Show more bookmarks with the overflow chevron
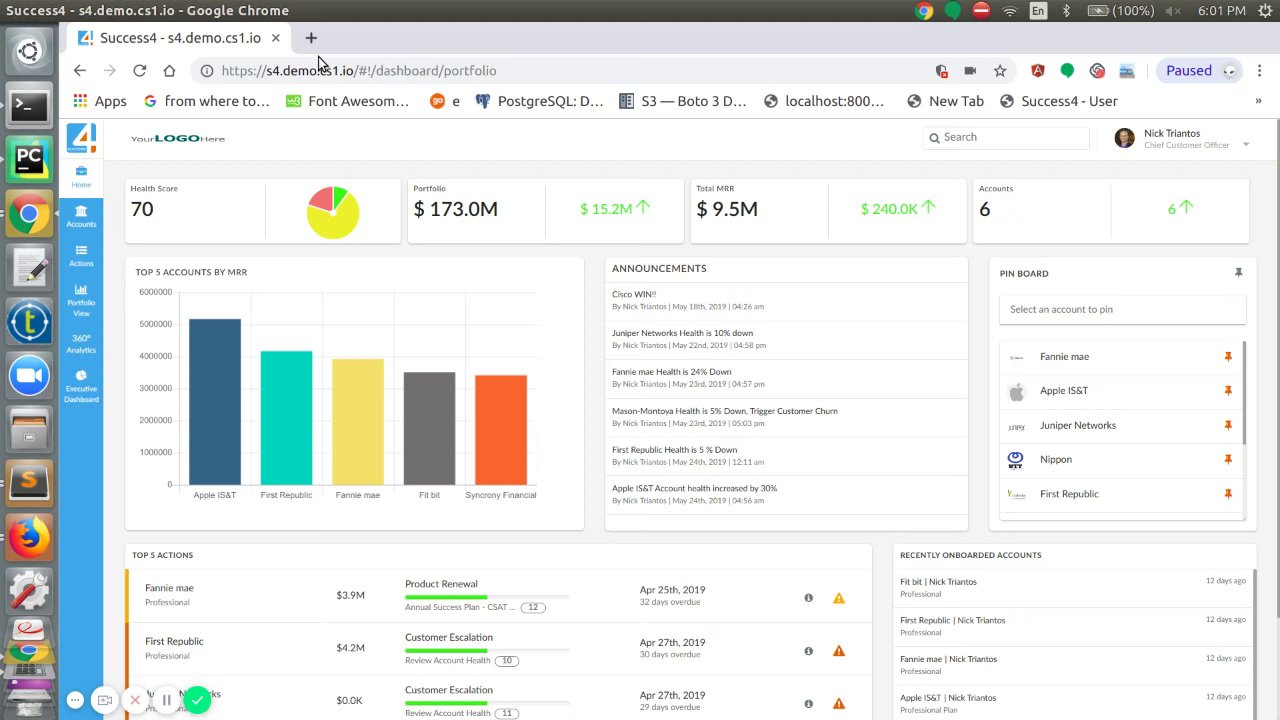Image resolution: width=1280 pixels, height=720 pixels. [1258, 101]
